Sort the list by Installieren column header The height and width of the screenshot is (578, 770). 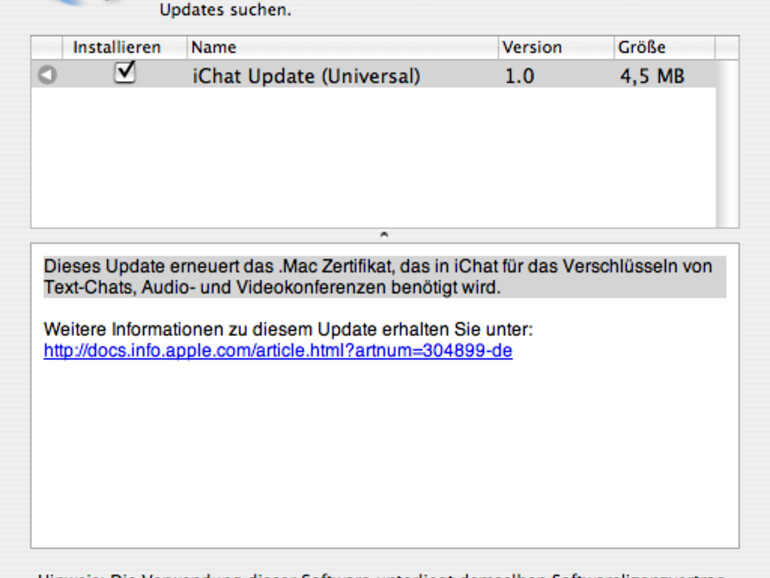pyautogui.click(x=125, y=48)
